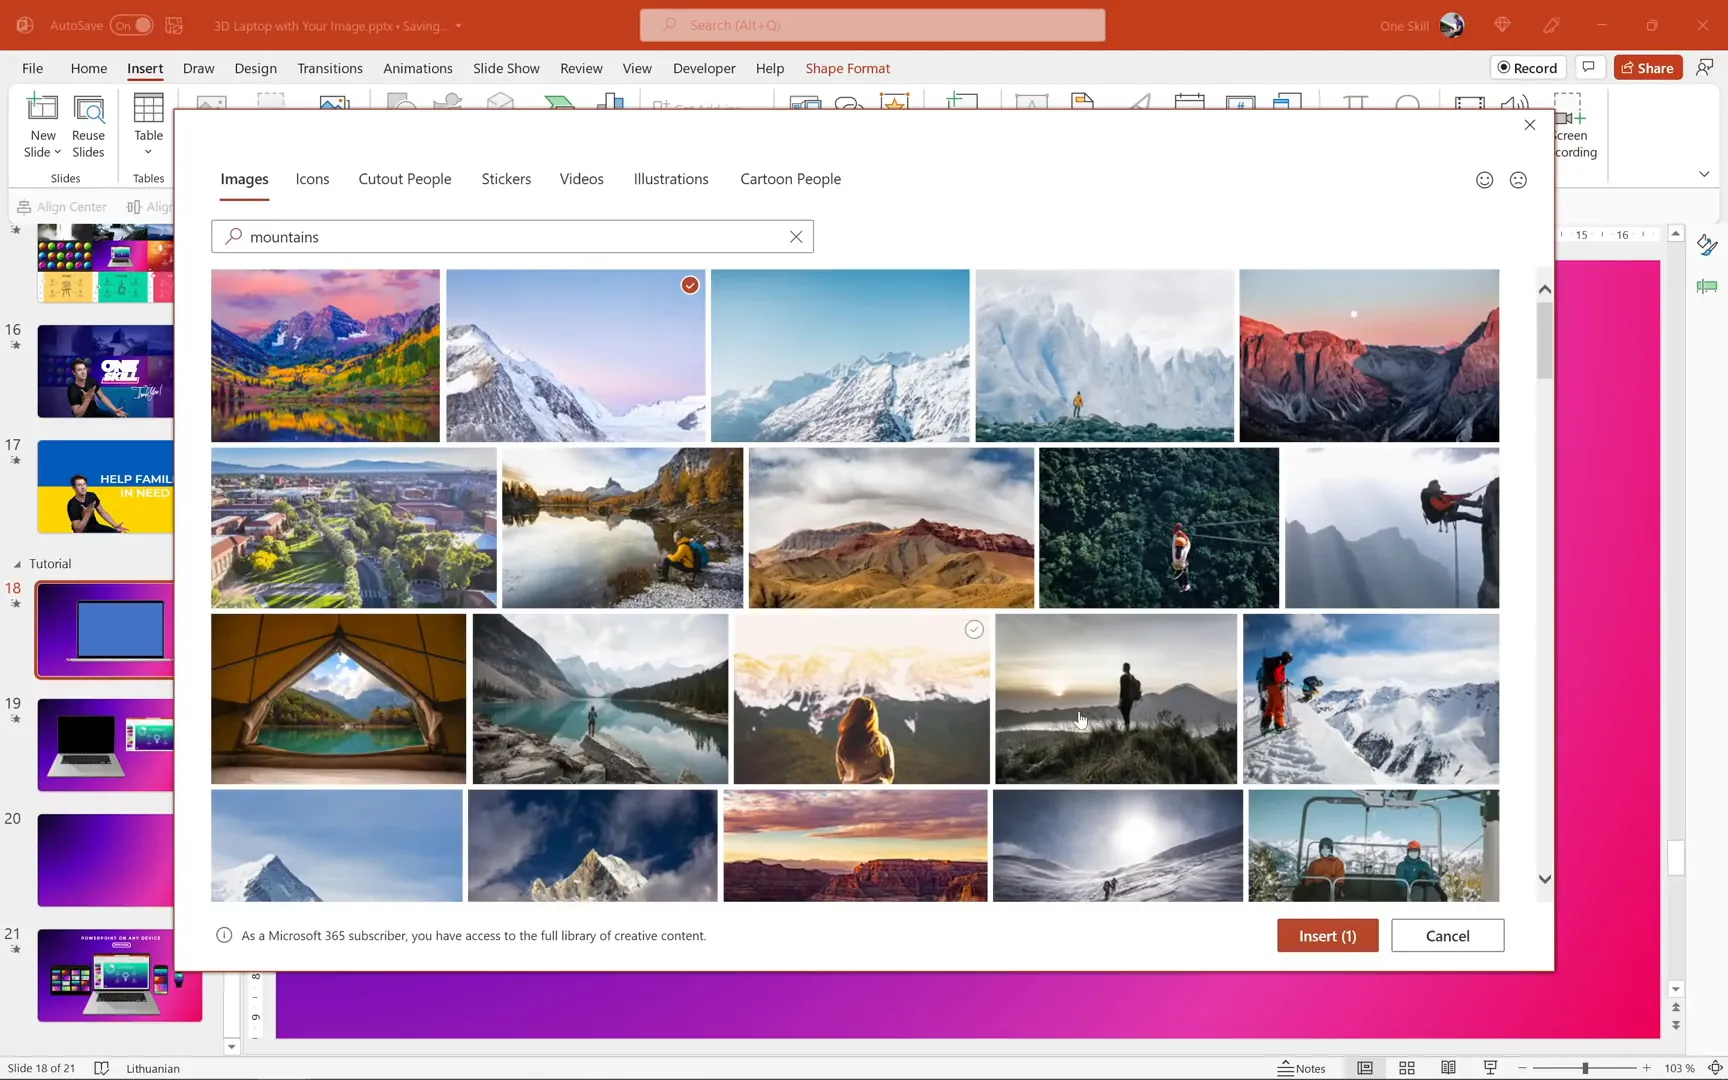Close the stock images dialog
Viewport: 1728px width, 1080px height.
(x=1529, y=125)
